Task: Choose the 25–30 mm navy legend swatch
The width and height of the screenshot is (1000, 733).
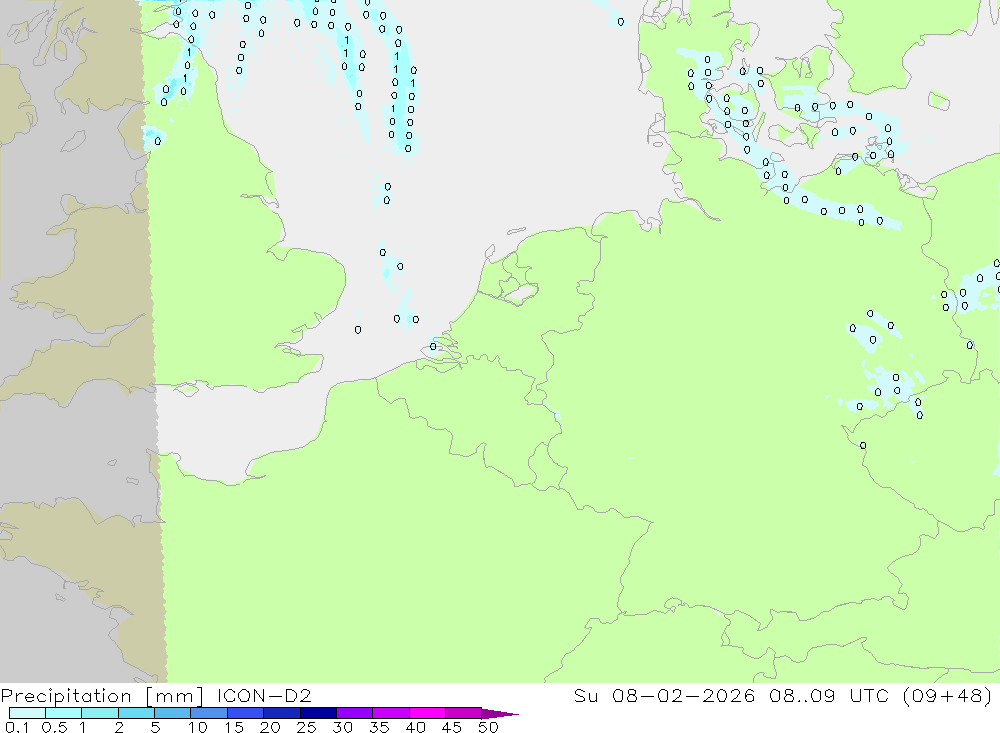Action: 318,713
